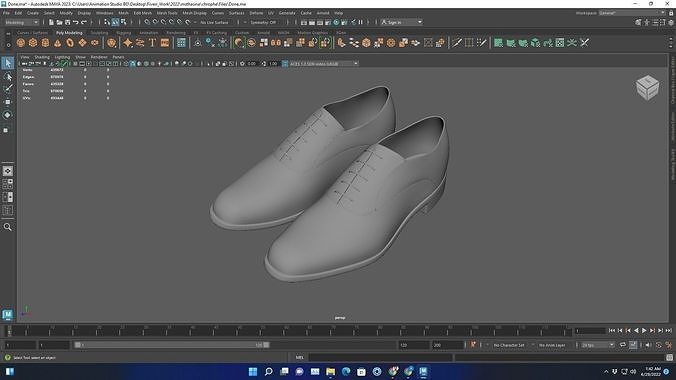Click the last crossed-tools shelf icon

(584, 43)
